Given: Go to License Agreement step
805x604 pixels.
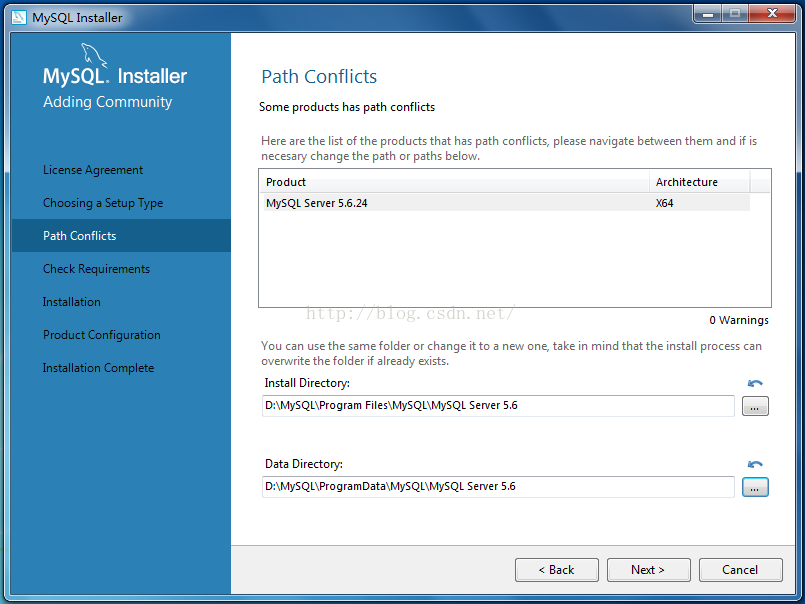Looking at the screenshot, I should 93,170.
